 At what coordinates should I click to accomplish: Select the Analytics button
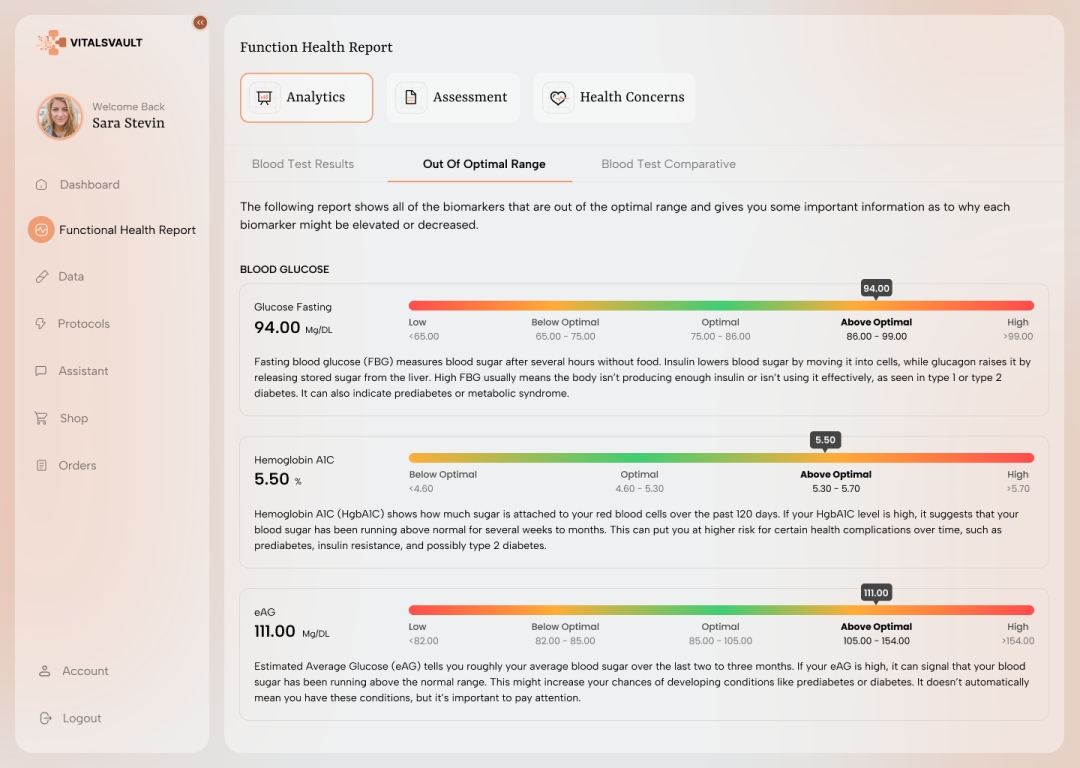click(x=306, y=97)
